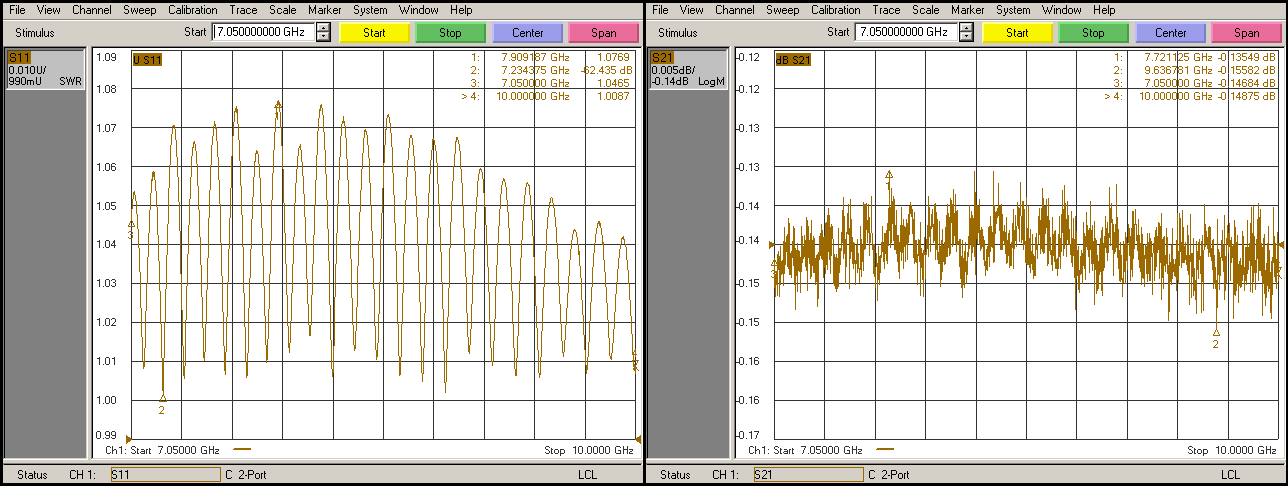Viewport: 1288px width, 486px height.
Task: Open the View menu in the S21 window
Action: pos(692,10)
